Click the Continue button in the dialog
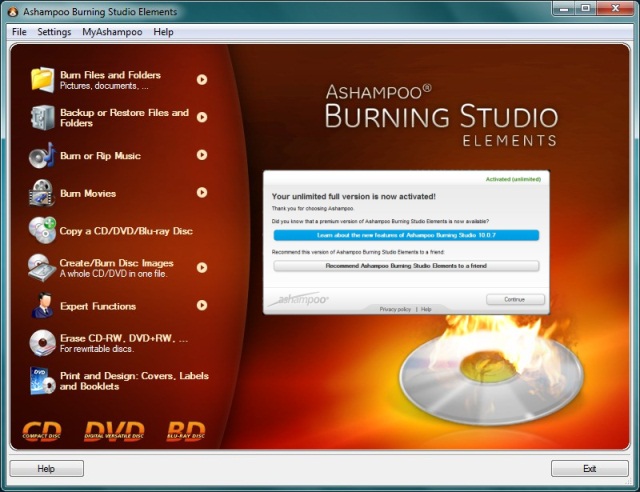The width and height of the screenshot is (640, 492). click(x=515, y=299)
